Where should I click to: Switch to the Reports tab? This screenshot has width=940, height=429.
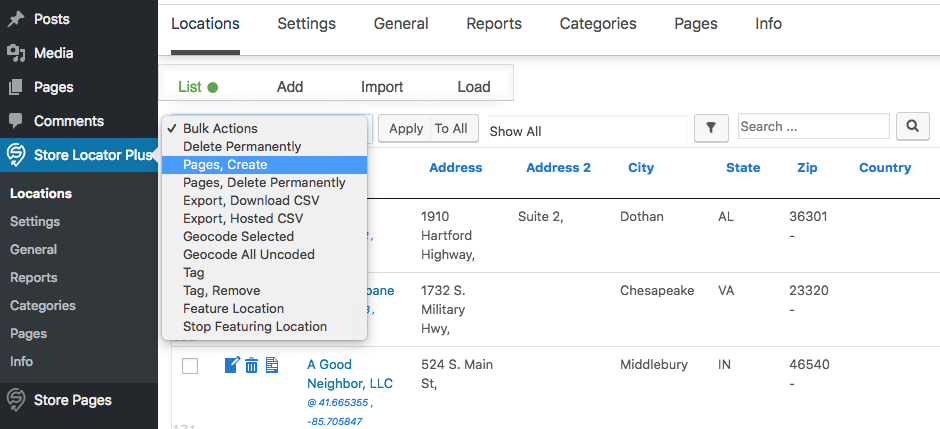click(494, 24)
